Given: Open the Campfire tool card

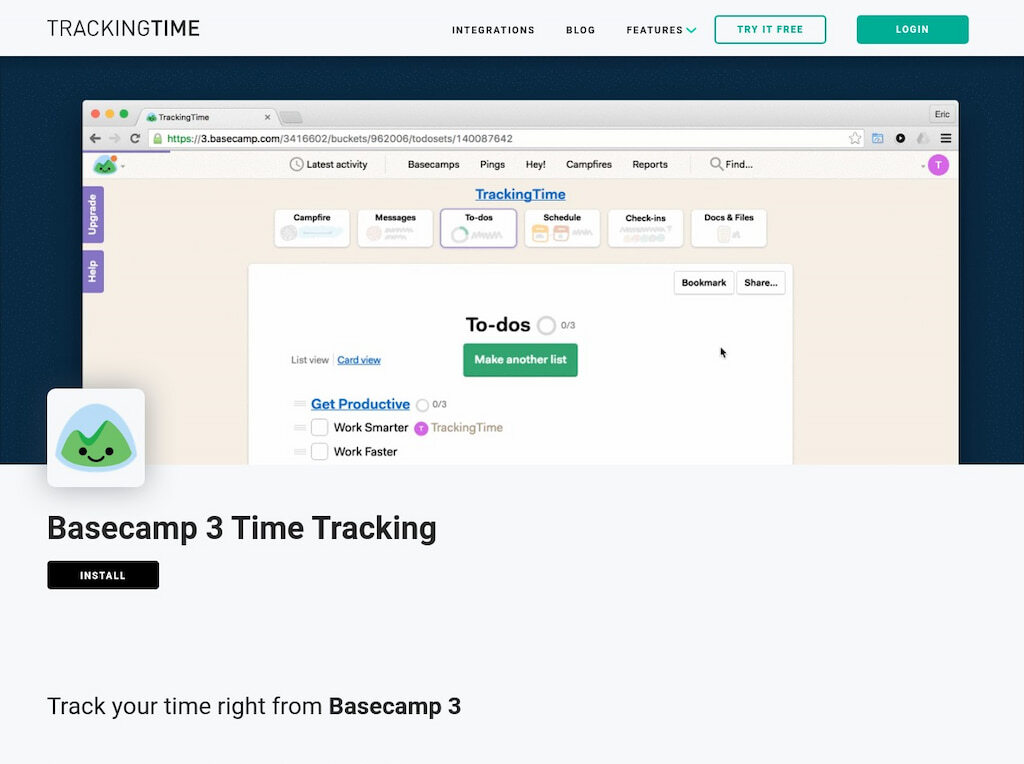Looking at the screenshot, I should pyautogui.click(x=311, y=228).
